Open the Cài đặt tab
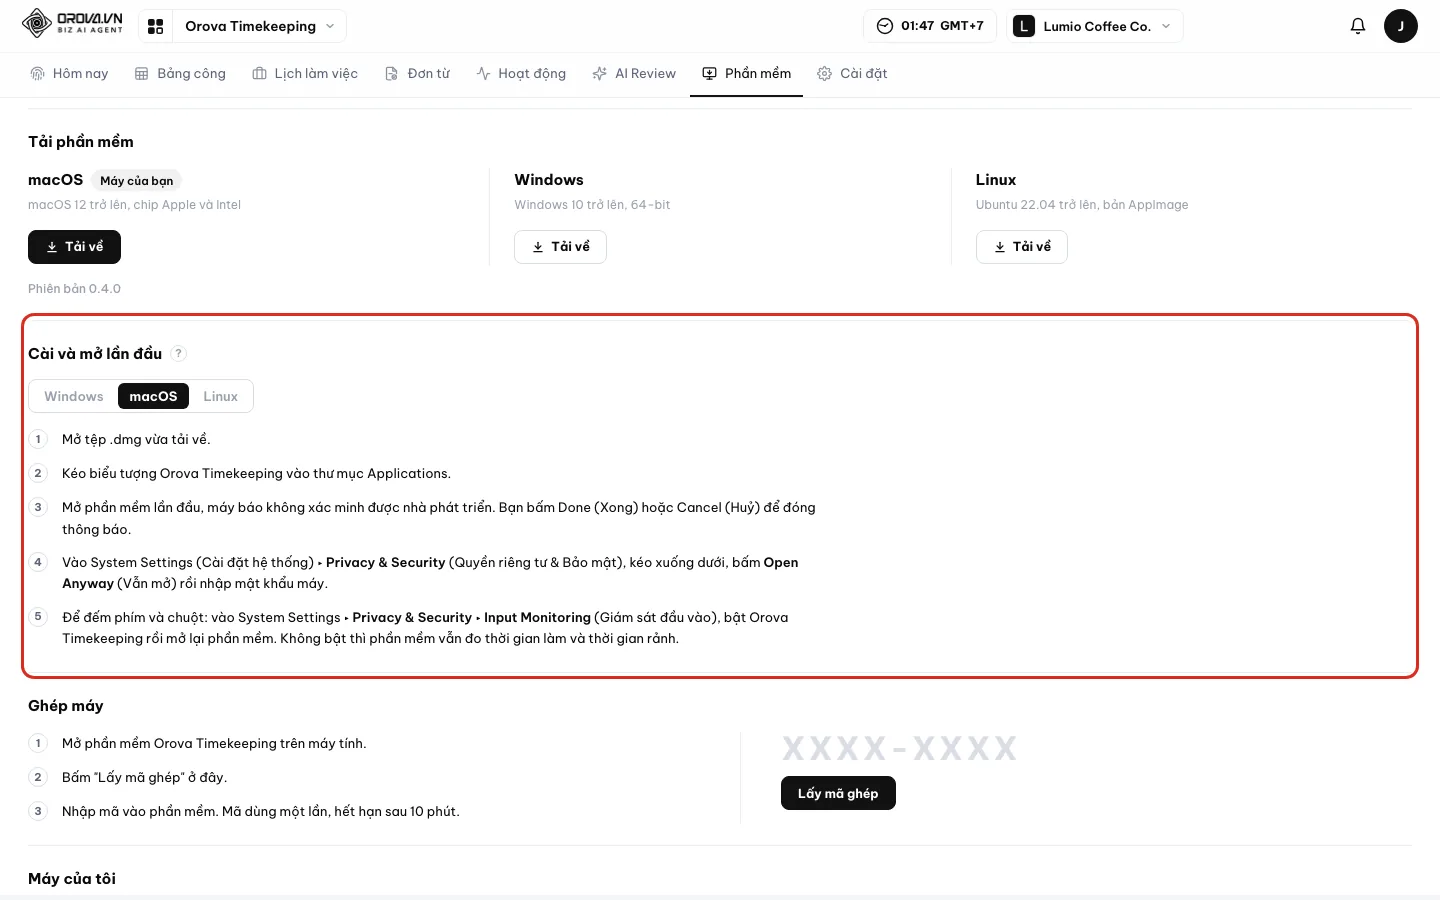Screen dimensions: 1440x900 point(852,73)
